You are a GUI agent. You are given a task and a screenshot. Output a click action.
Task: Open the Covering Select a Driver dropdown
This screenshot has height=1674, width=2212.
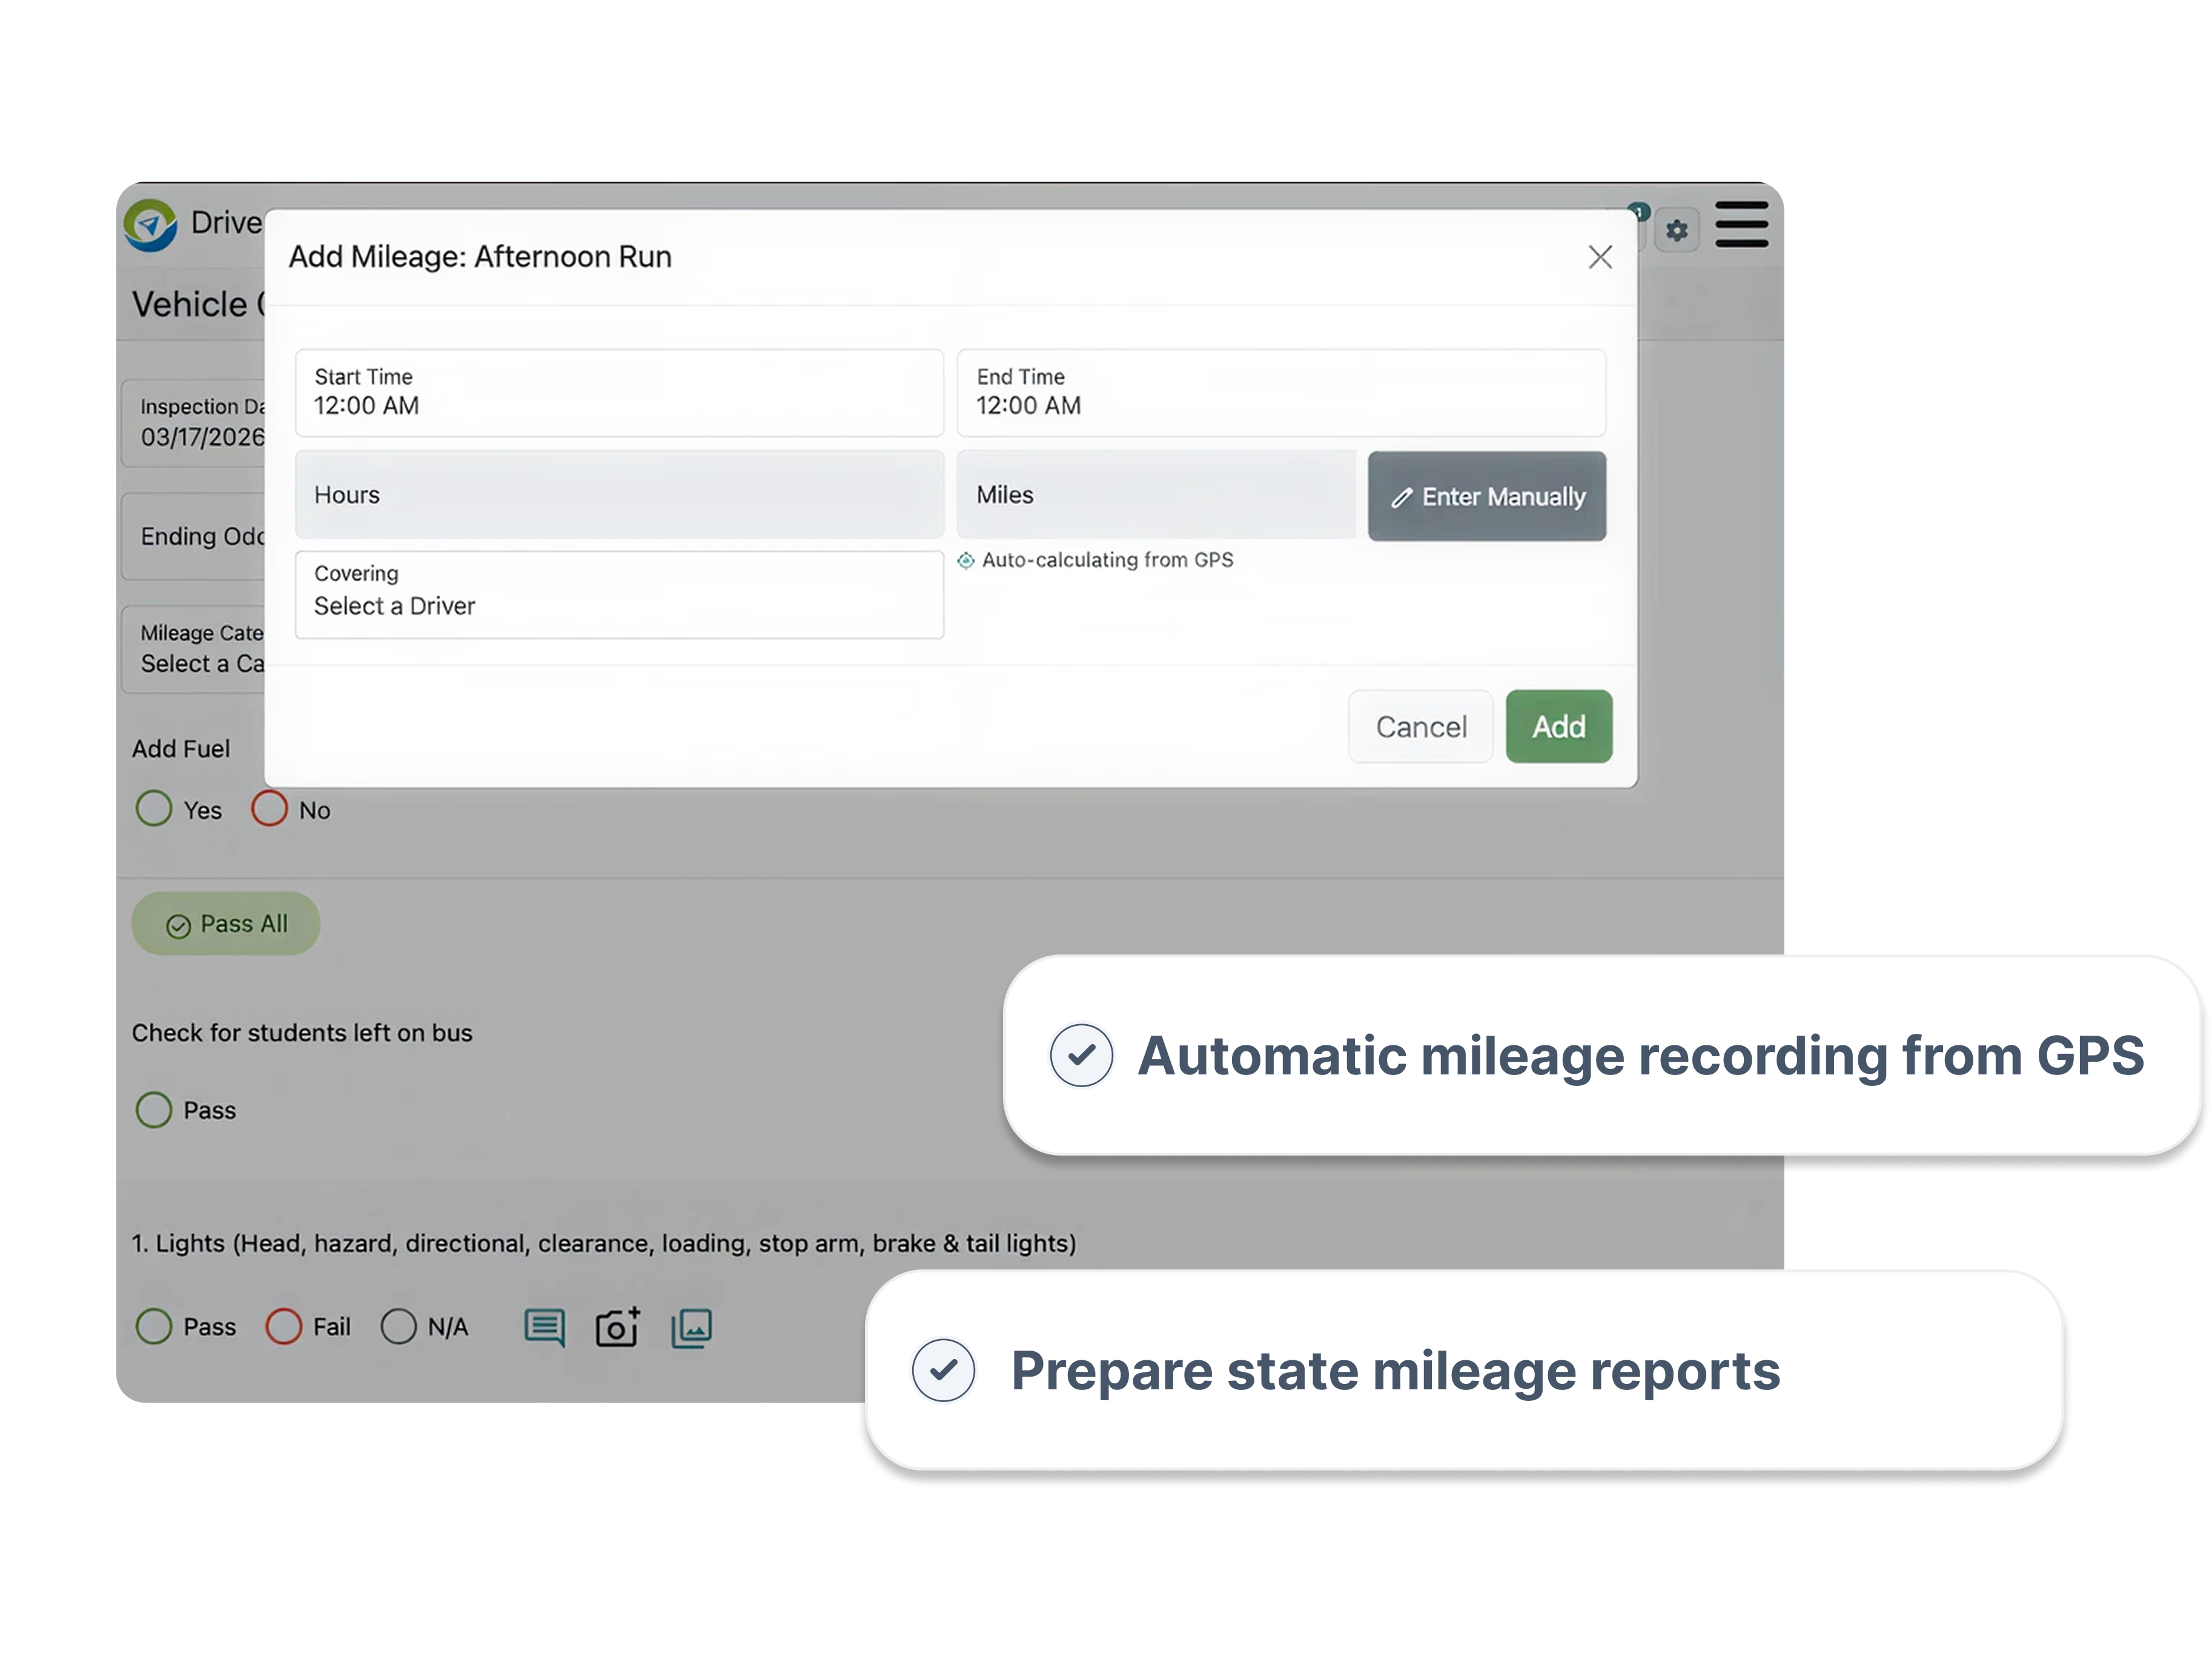(x=619, y=595)
